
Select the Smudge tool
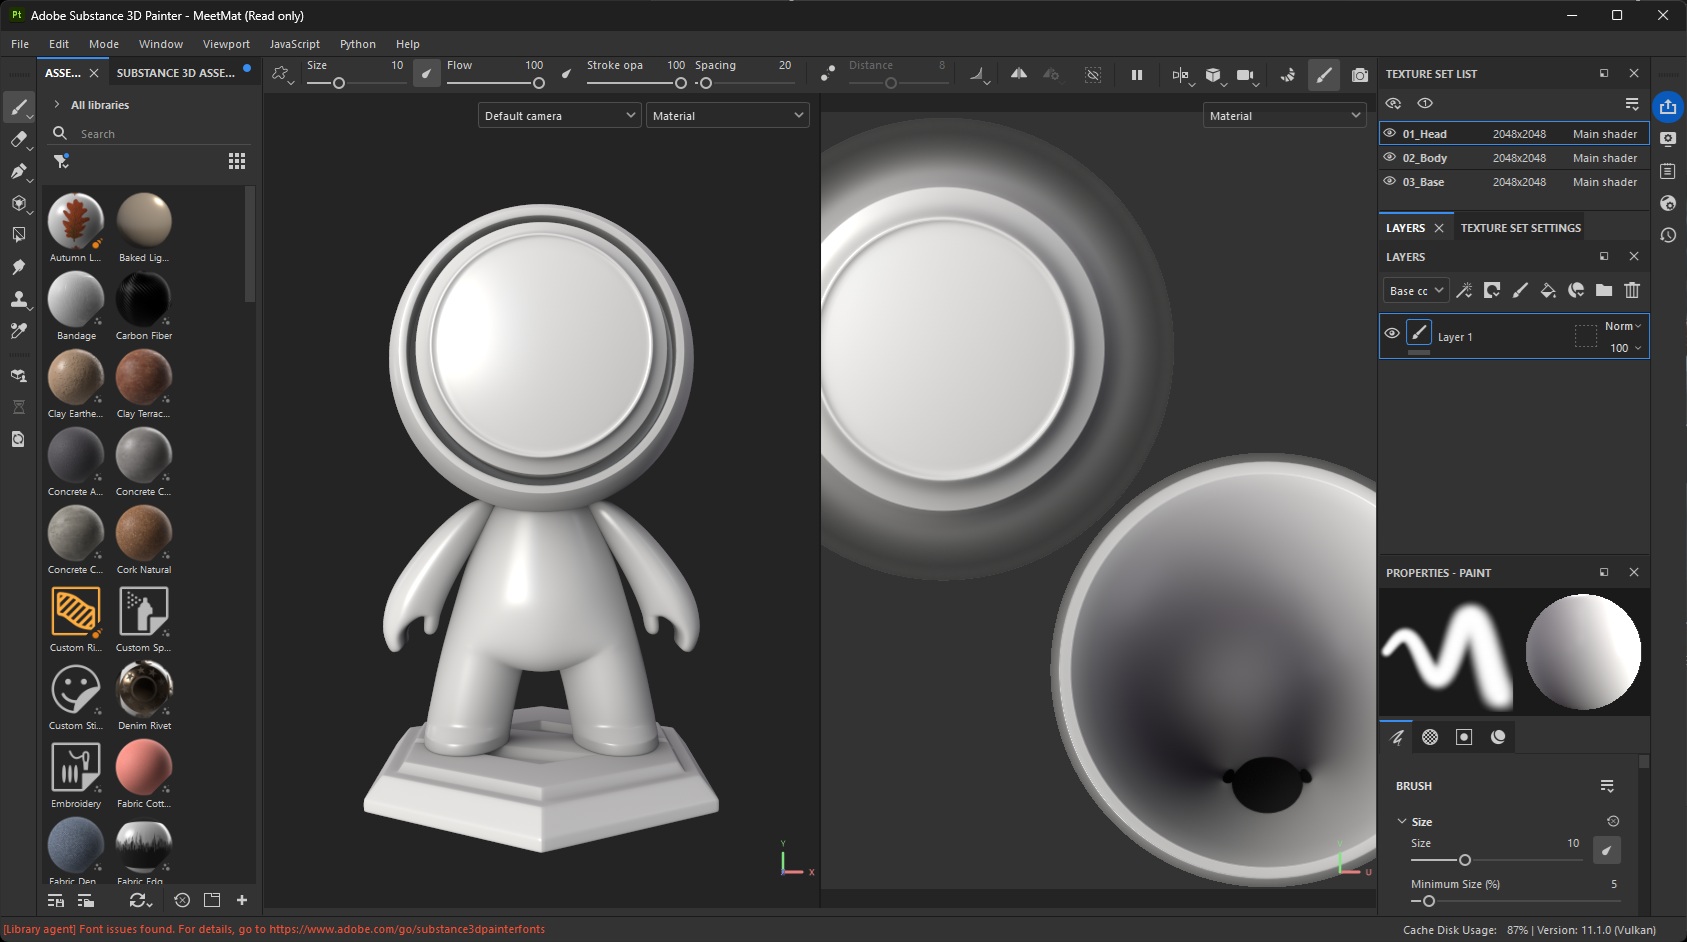click(x=18, y=267)
